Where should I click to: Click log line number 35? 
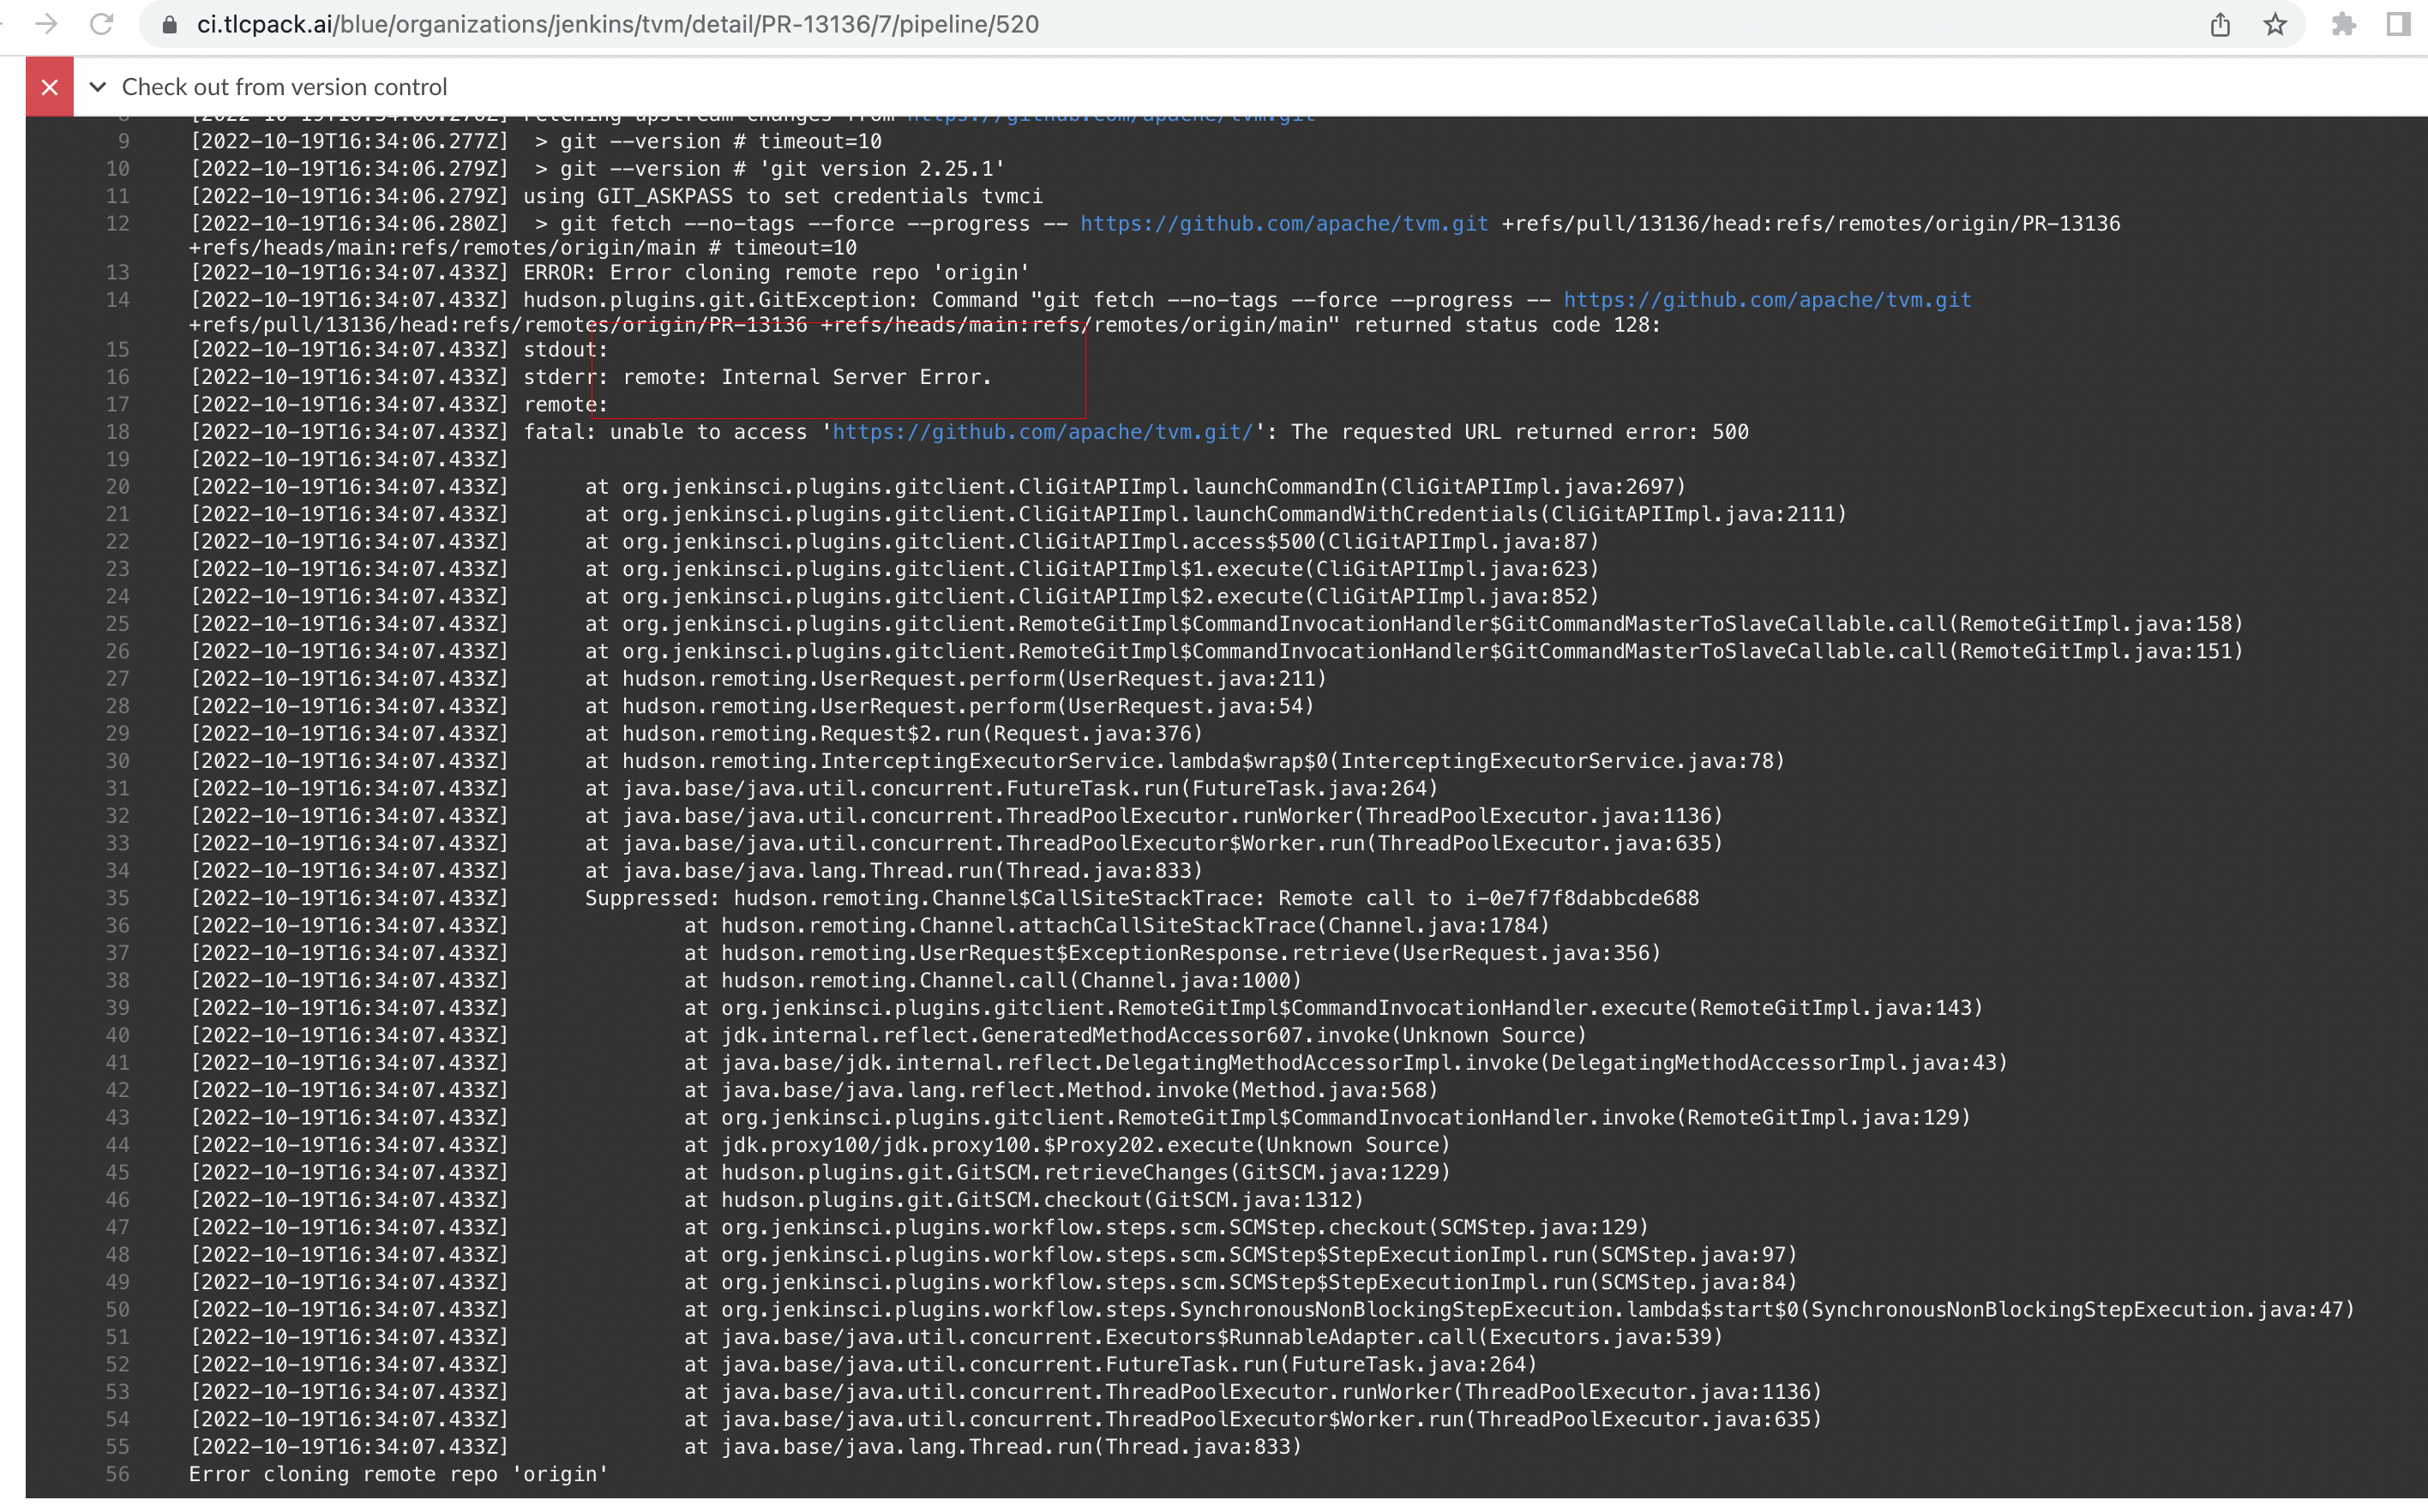pos(117,898)
